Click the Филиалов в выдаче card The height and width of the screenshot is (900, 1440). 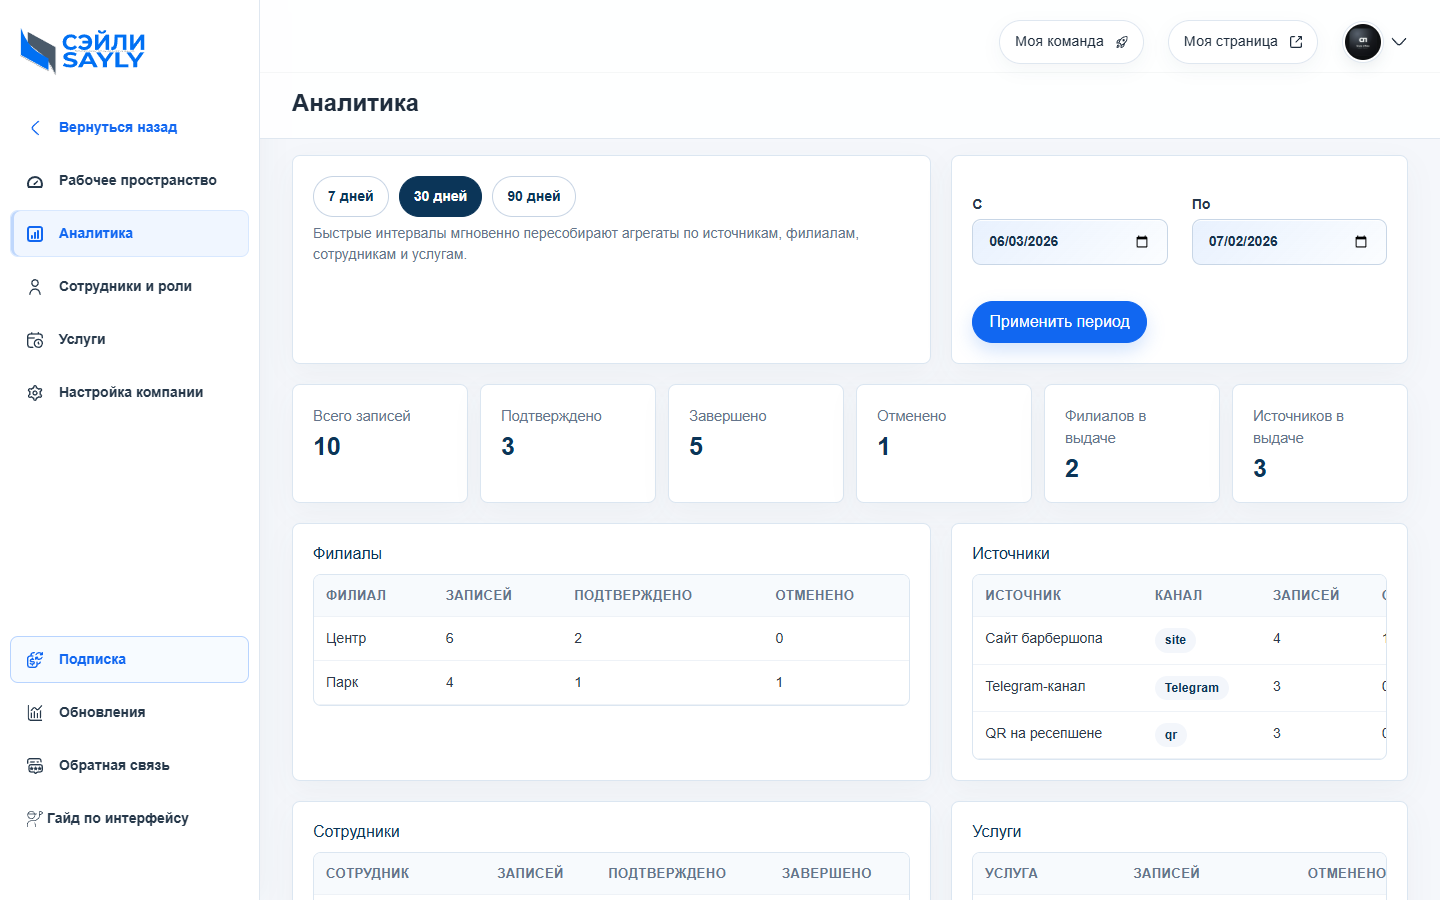click(1132, 444)
